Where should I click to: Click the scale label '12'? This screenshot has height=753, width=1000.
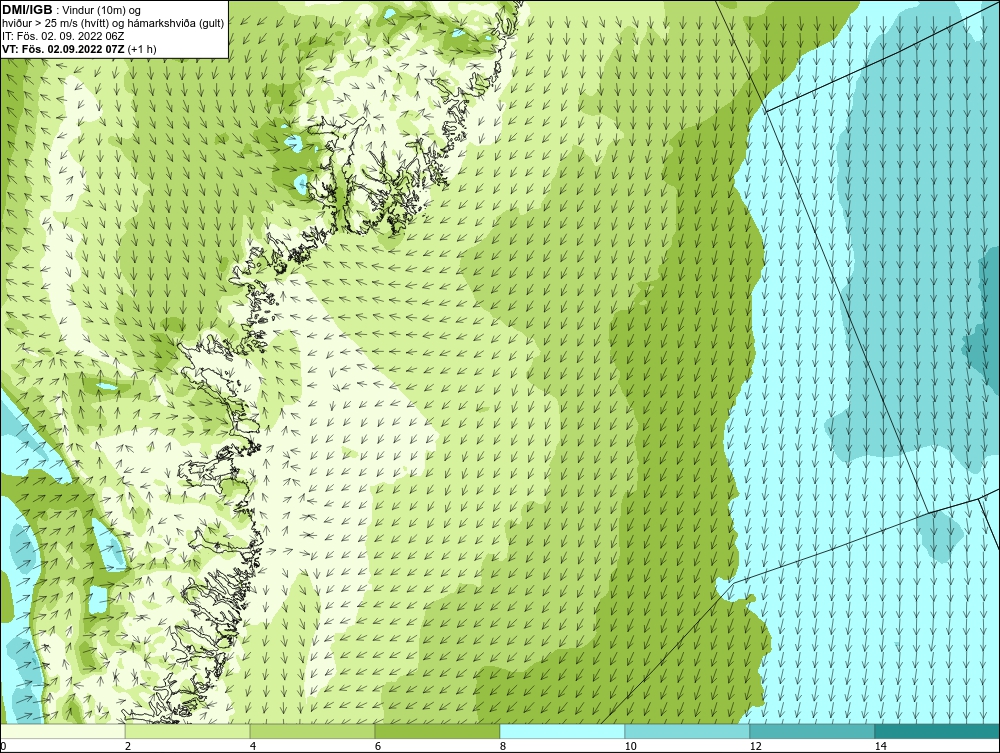coord(755,747)
